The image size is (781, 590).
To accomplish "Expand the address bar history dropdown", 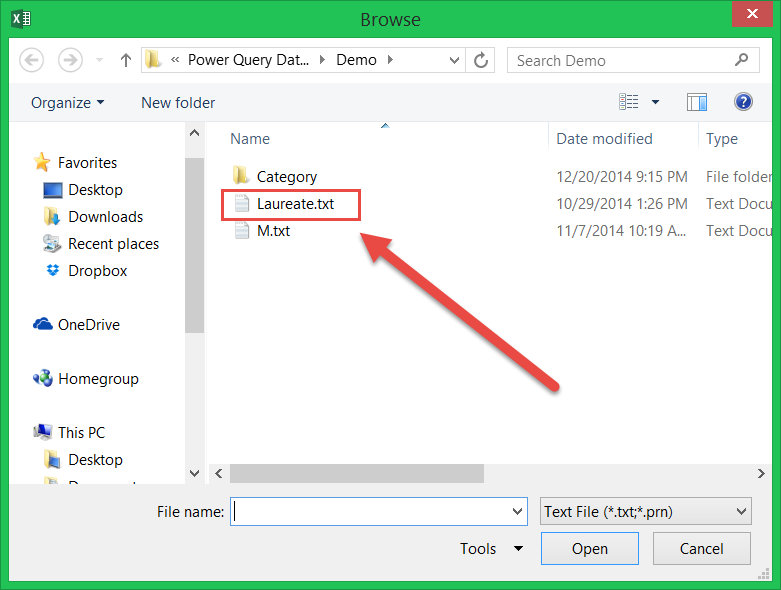I will pyautogui.click(x=456, y=60).
